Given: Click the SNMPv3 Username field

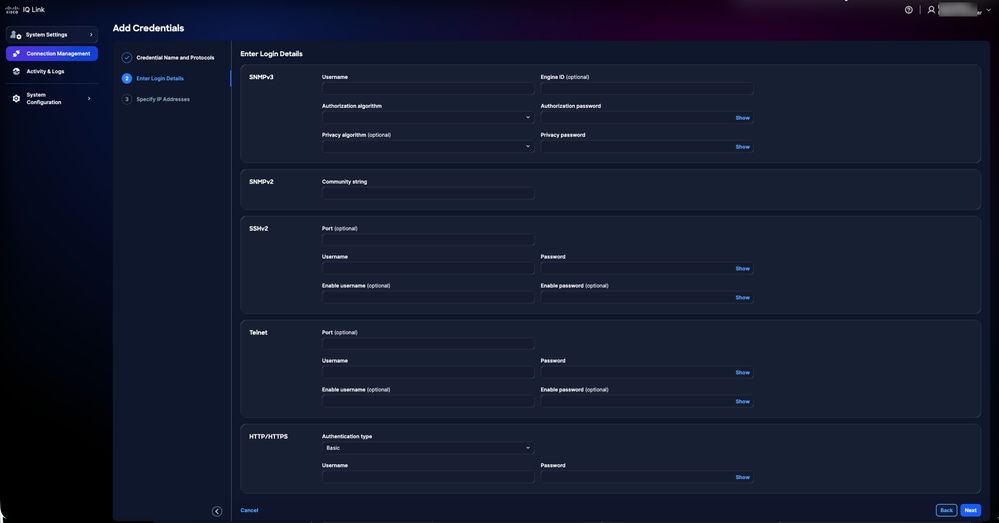Looking at the screenshot, I should pos(428,89).
